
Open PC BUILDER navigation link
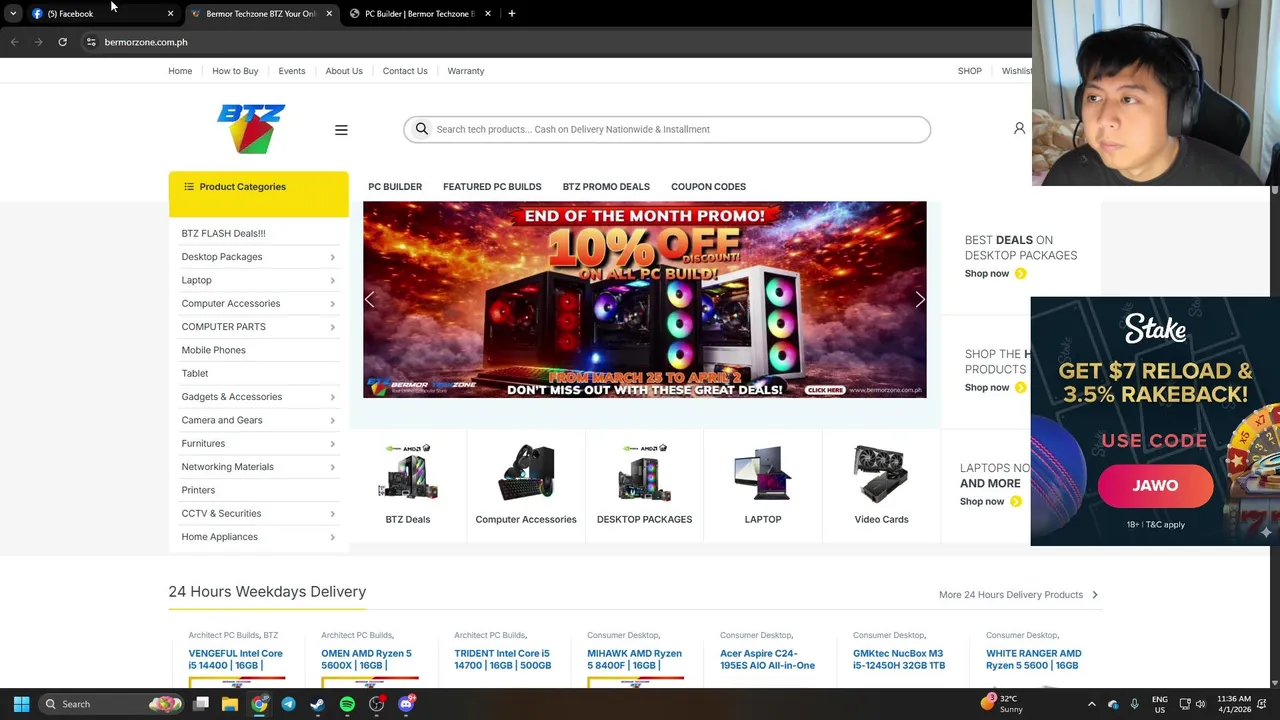[x=395, y=187]
